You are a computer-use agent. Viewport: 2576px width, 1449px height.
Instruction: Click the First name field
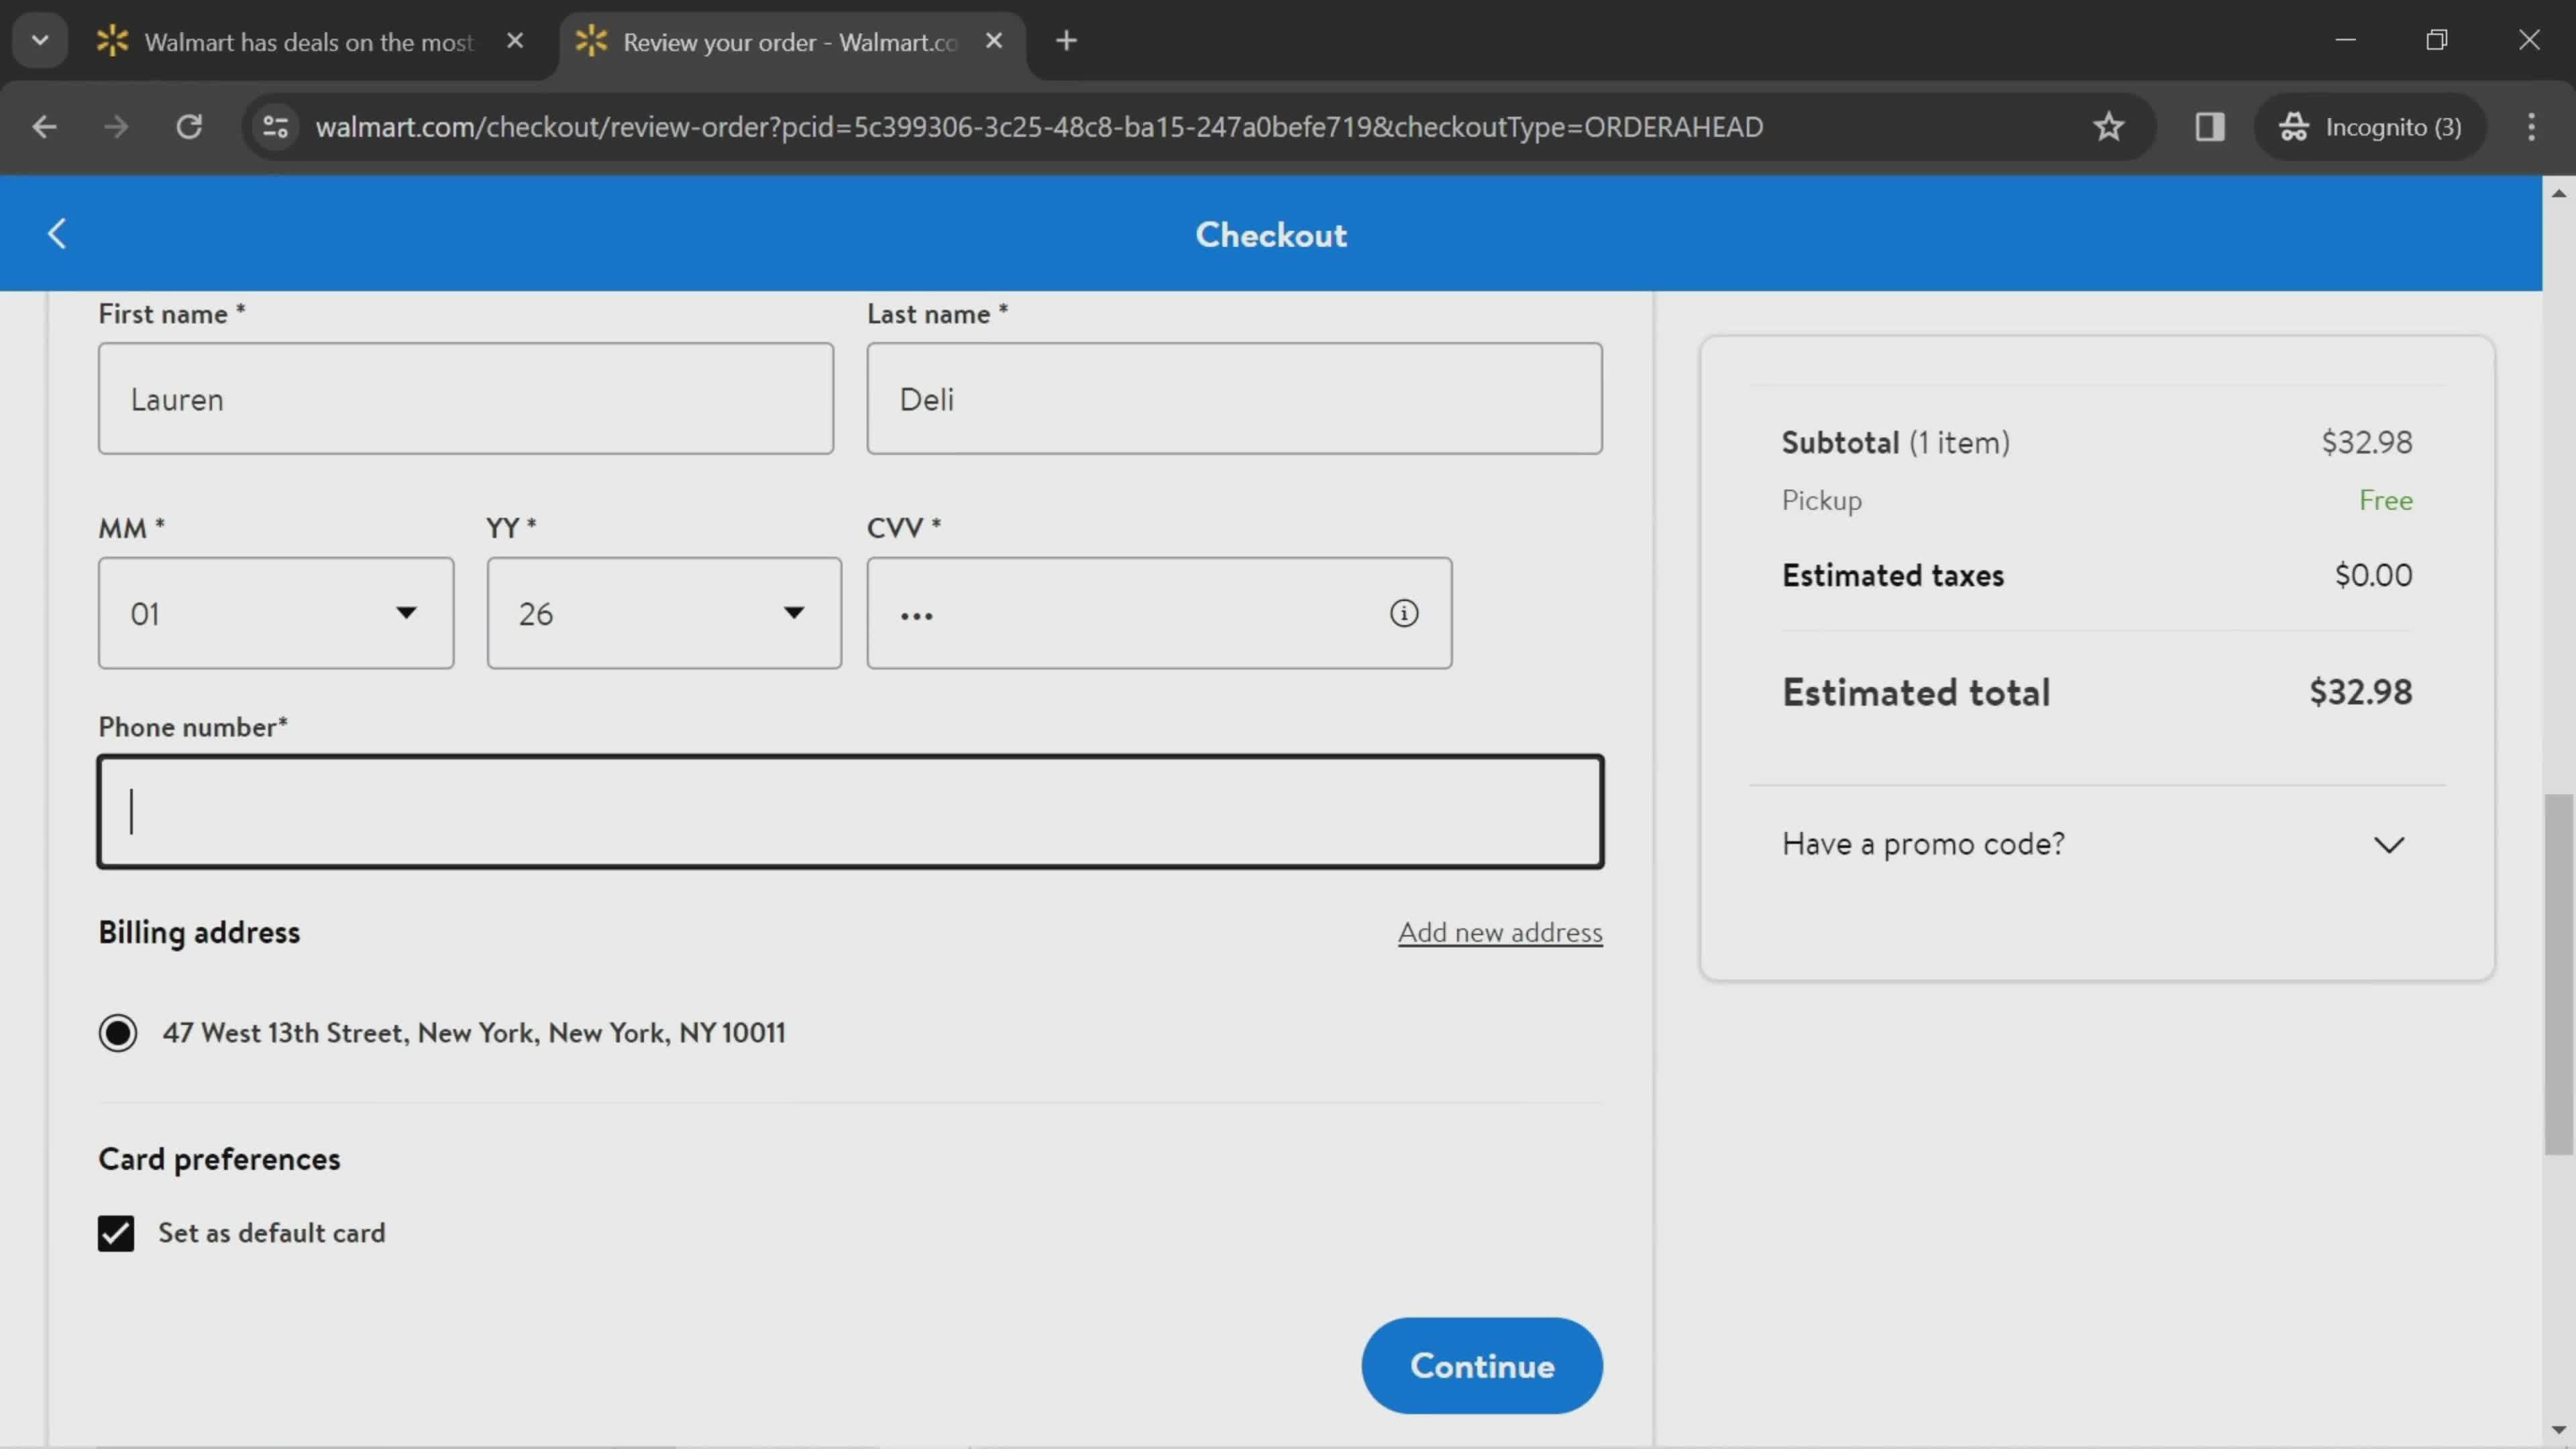pyautogui.click(x=466, y=399)
